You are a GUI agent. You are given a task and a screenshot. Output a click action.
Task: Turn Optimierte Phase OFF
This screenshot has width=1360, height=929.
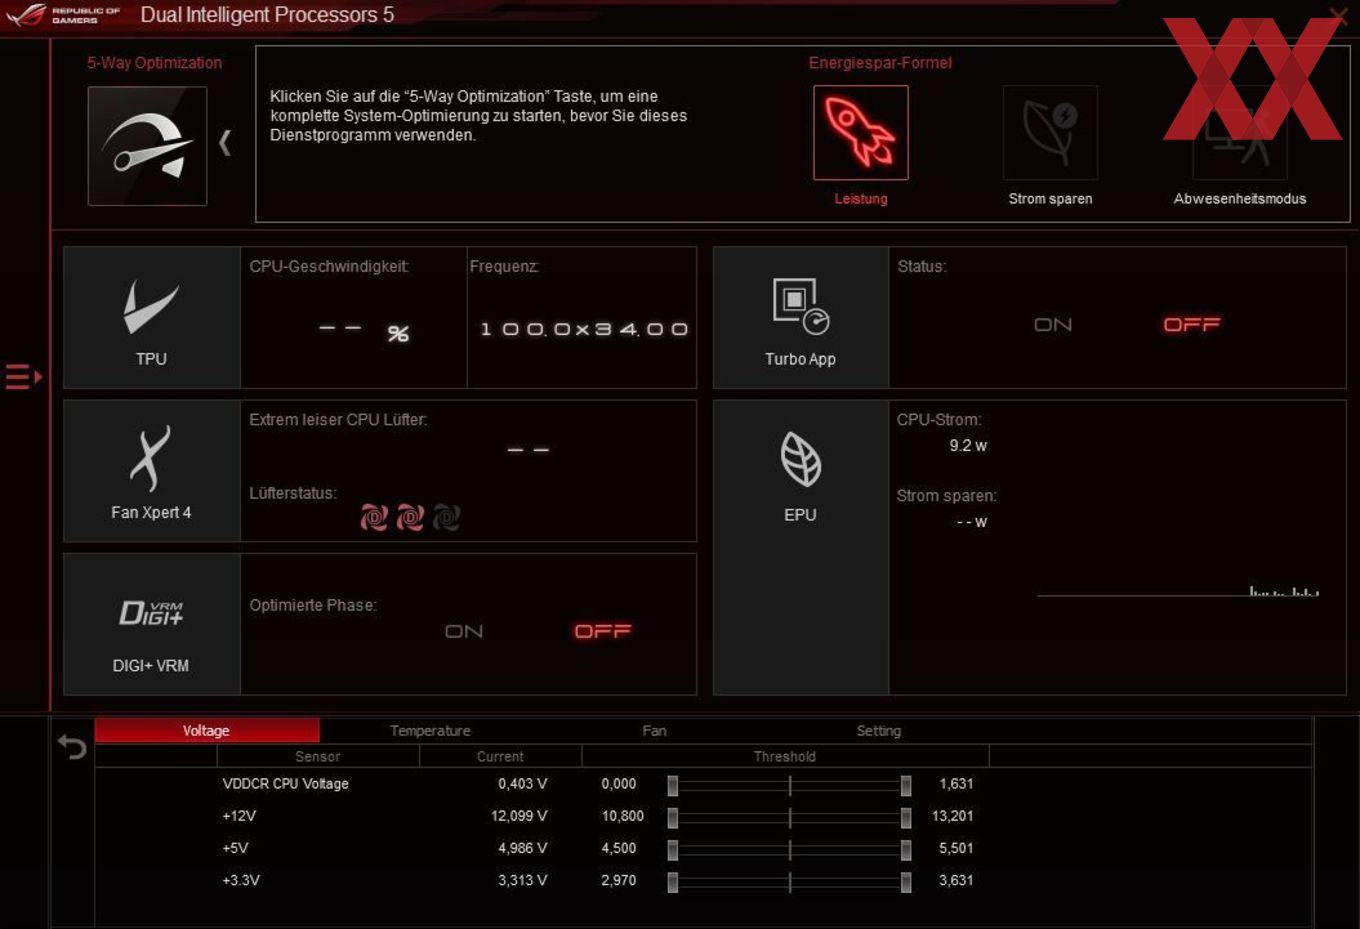click(603, 631)
